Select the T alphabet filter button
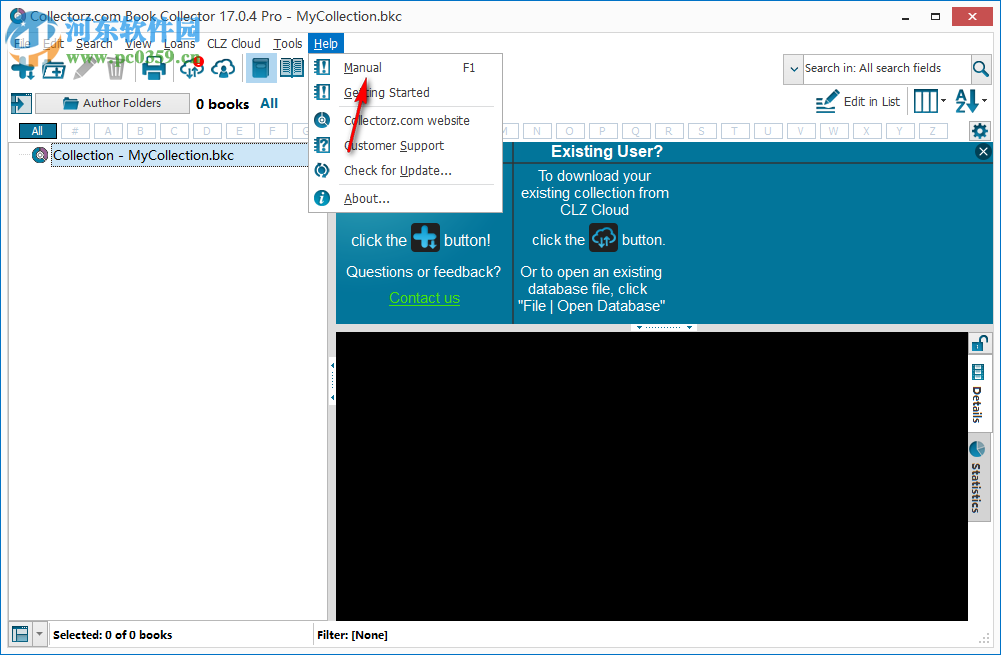 (x=734, y=131)
